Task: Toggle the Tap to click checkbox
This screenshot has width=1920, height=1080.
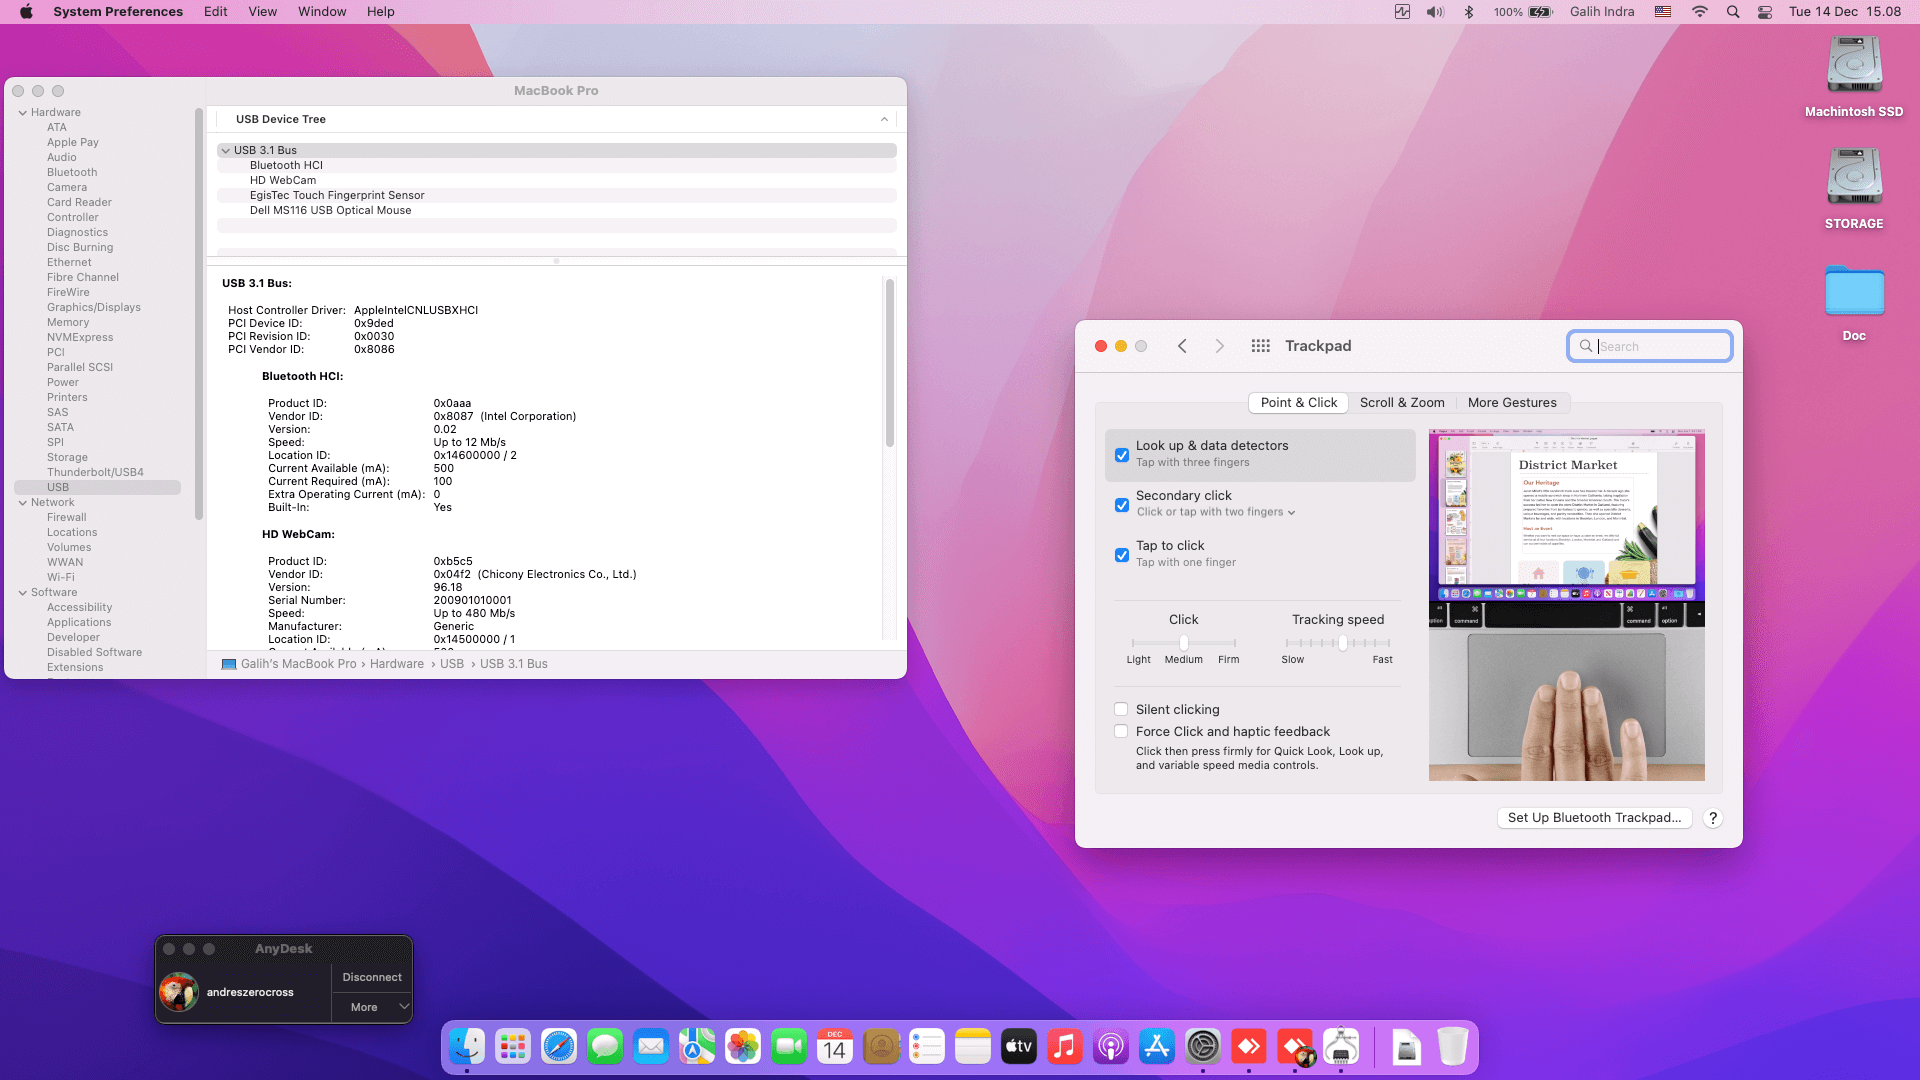Action: click(x=1122, y=555)
